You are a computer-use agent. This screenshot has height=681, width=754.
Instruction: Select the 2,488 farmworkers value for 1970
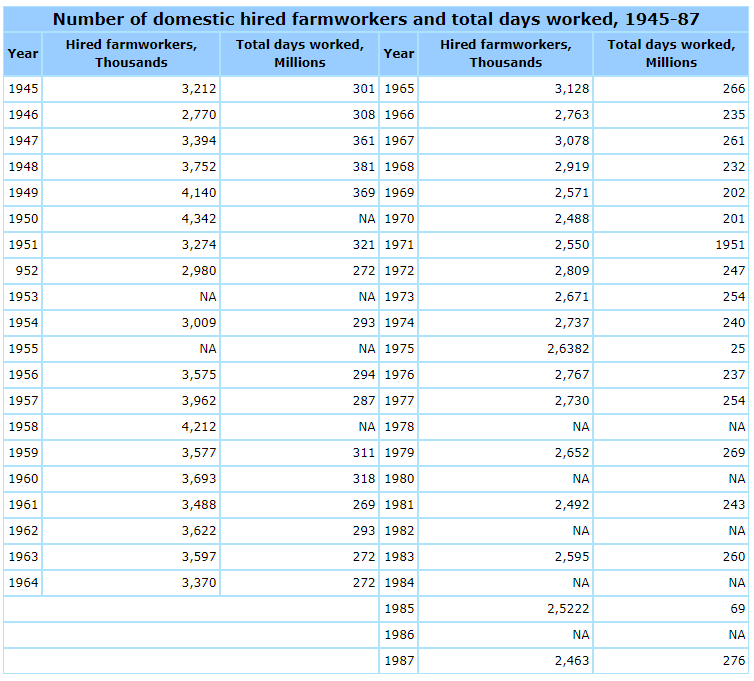tap(571, 219)
